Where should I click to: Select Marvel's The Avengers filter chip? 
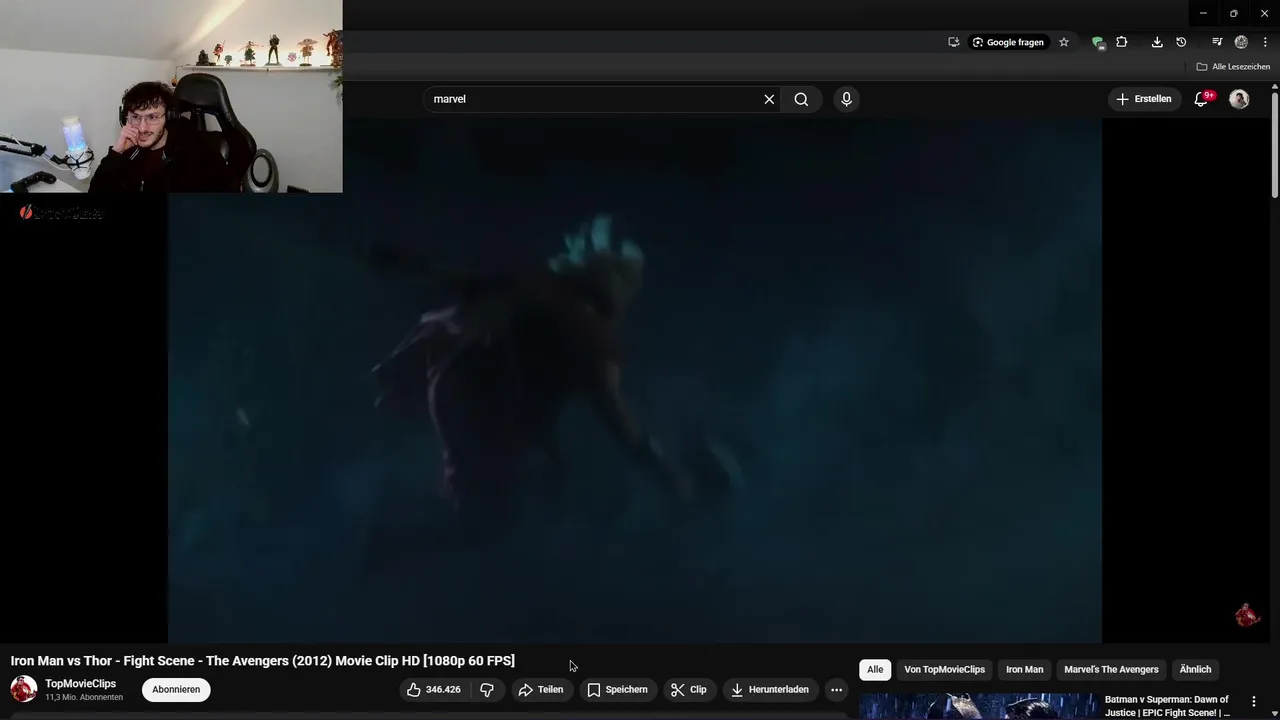tap(1111, 669)
